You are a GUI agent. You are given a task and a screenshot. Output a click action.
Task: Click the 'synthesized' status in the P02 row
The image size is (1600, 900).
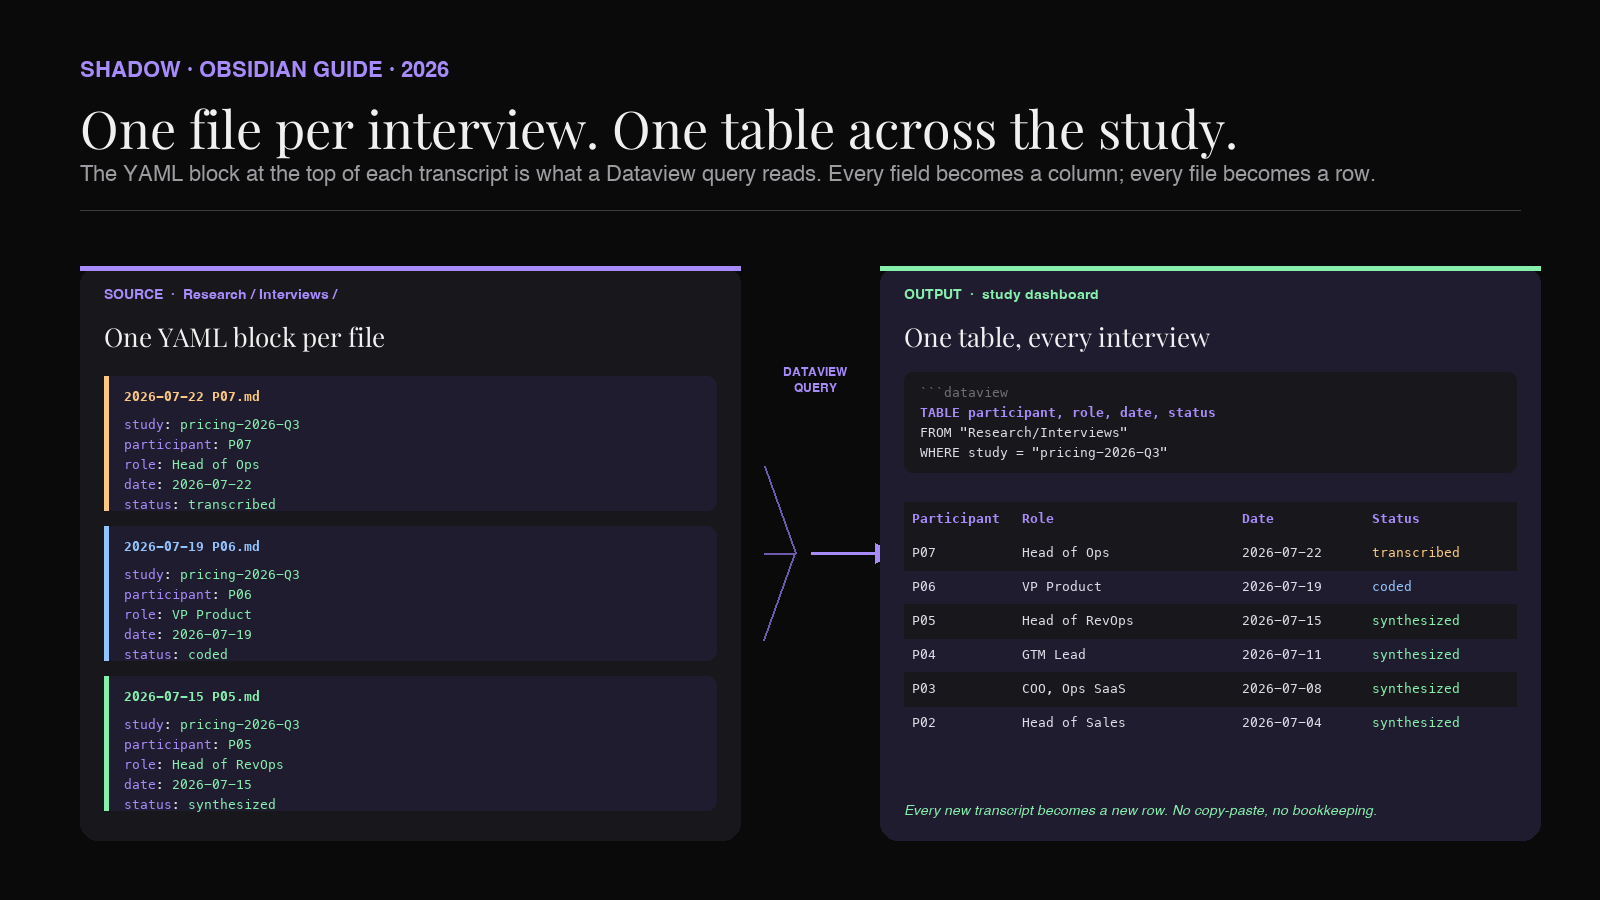pos(1416,723)
